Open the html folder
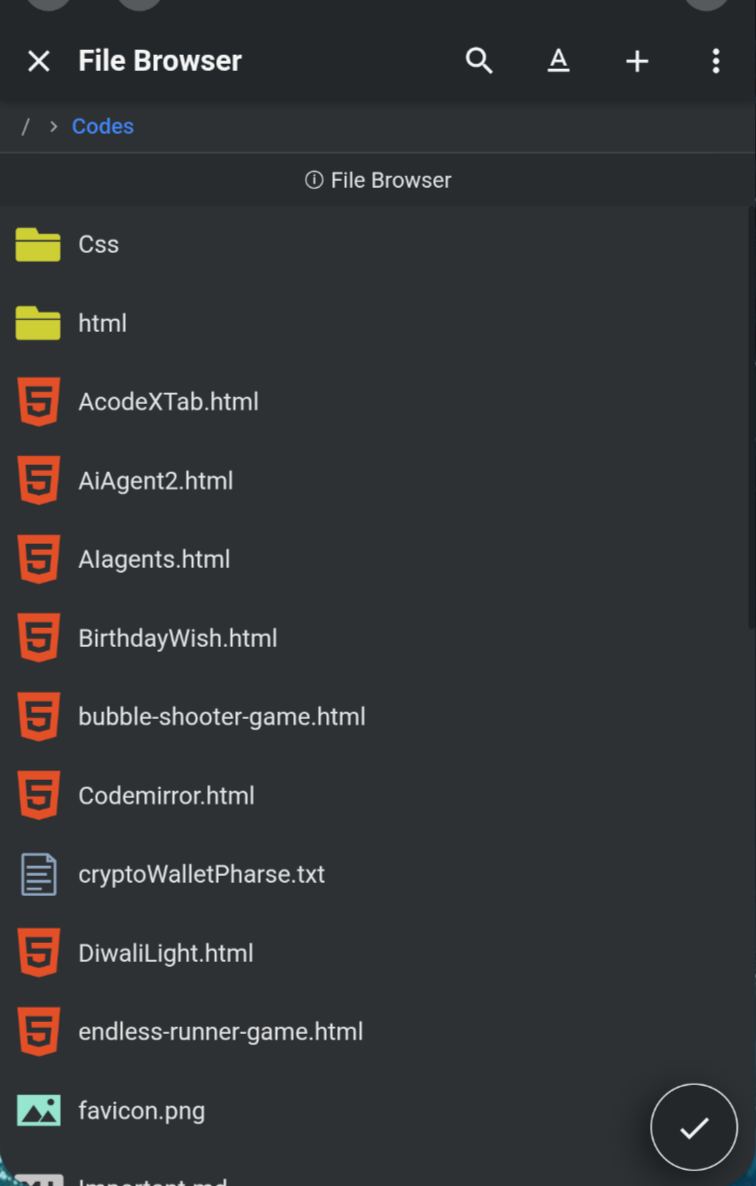Viewport: 756px width, 1186px height. point(102,323)
